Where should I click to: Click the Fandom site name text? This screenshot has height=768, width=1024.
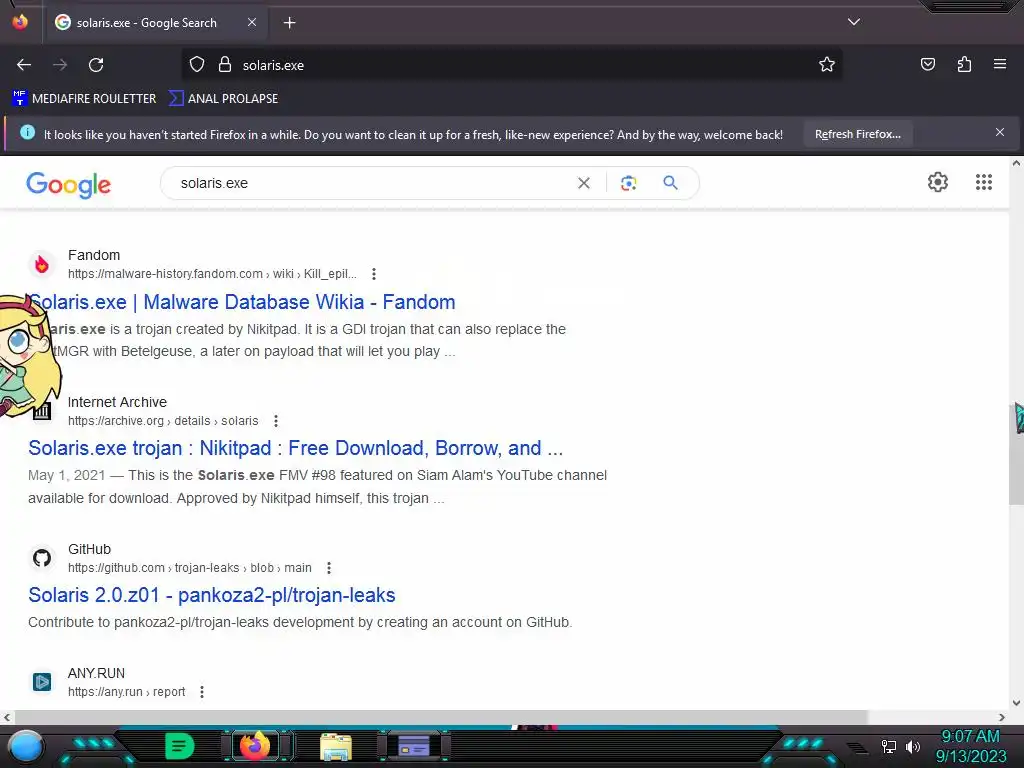pos(94,255)
